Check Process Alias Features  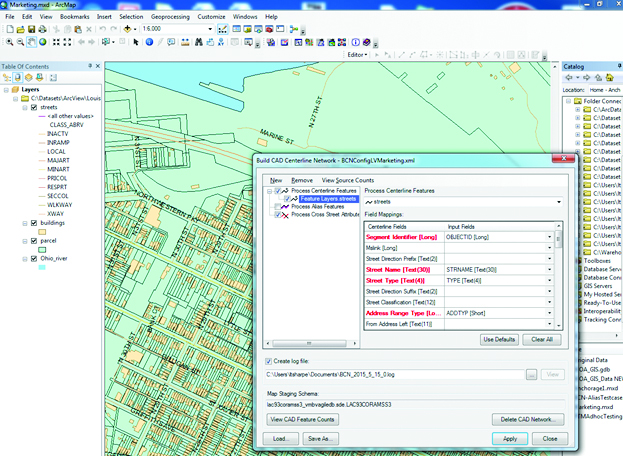(278, 207)
